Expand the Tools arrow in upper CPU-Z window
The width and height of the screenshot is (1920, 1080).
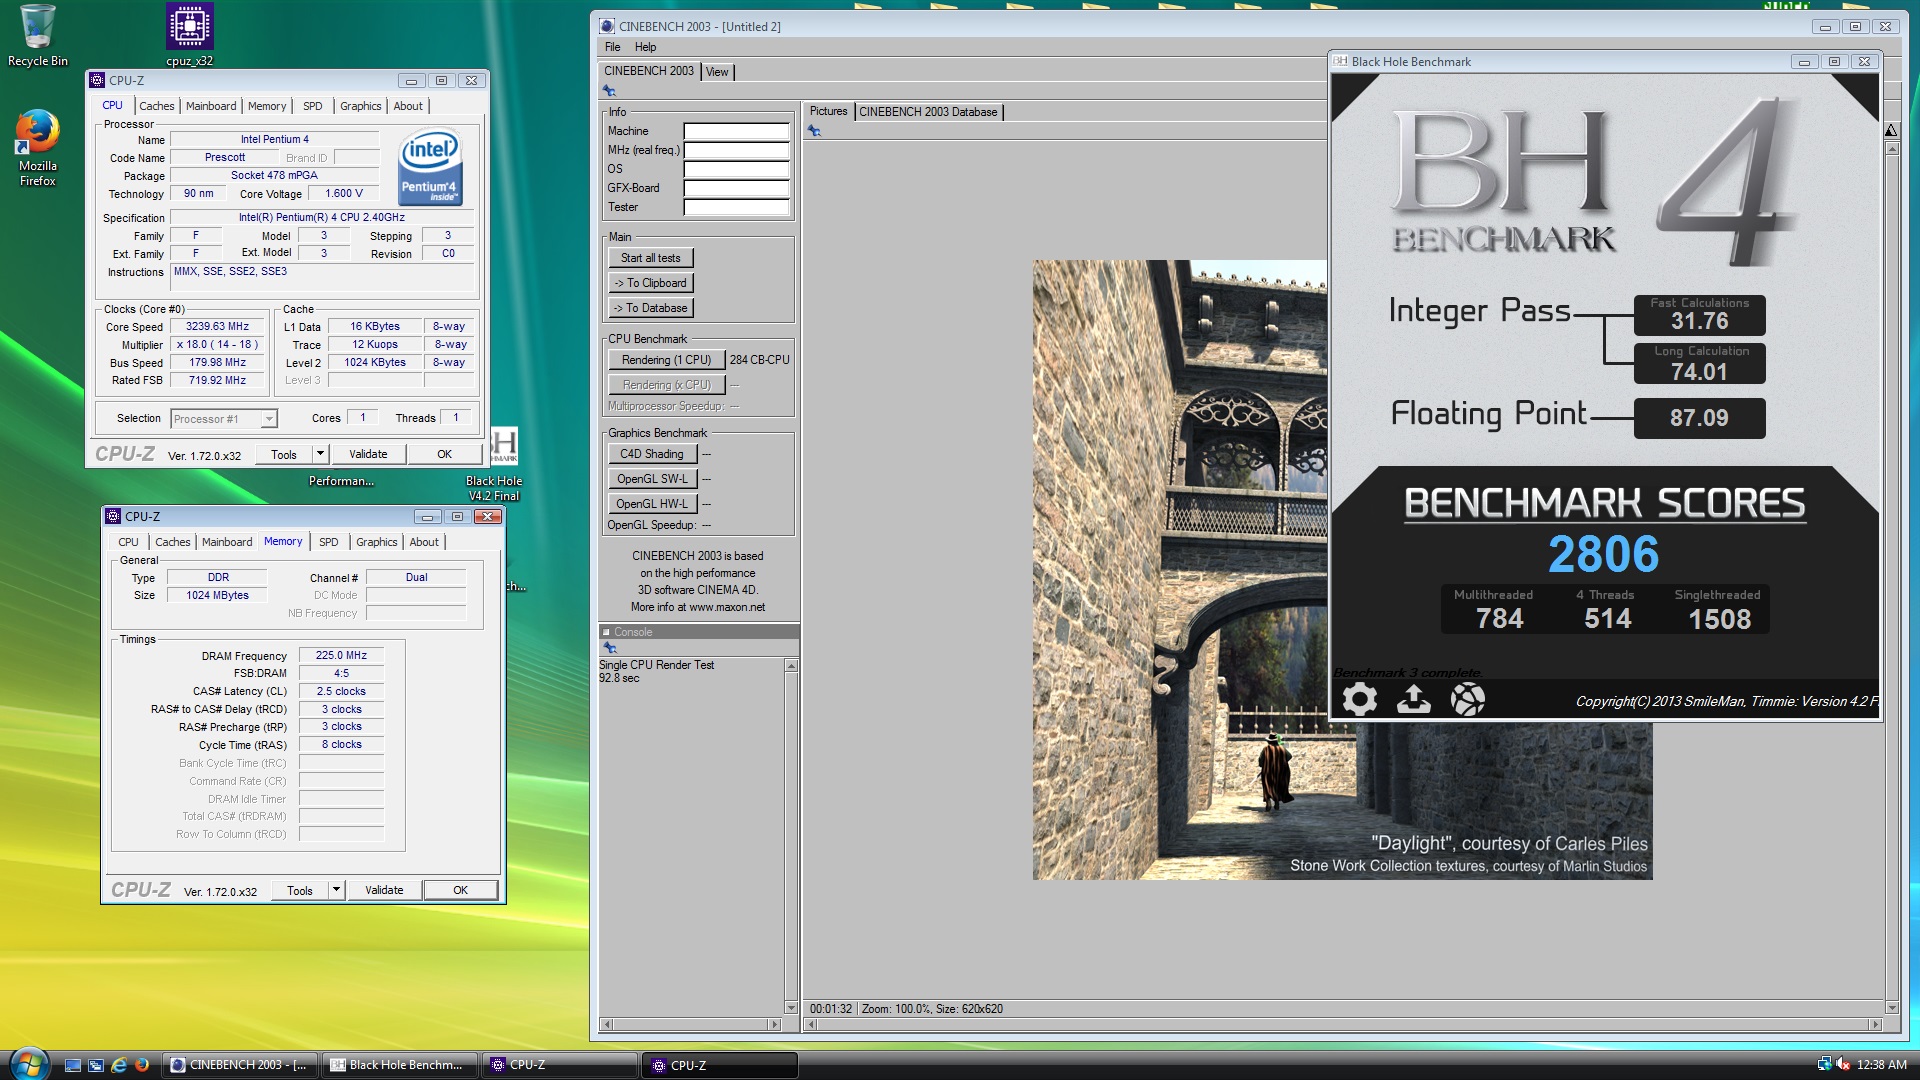click(320, 454)
